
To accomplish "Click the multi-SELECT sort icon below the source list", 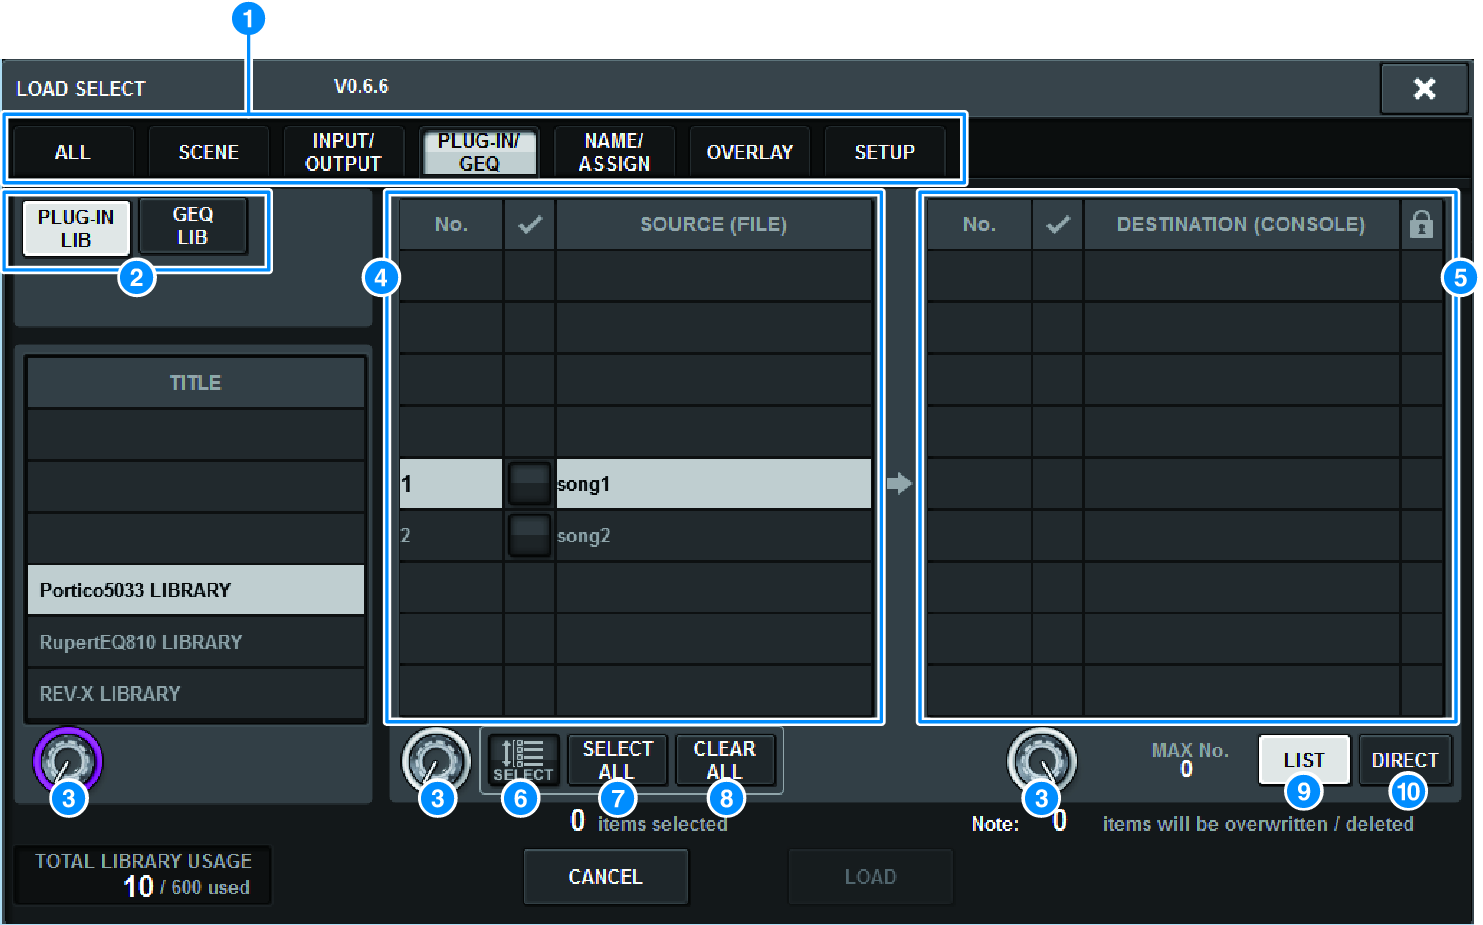I will tap(522, 760).
